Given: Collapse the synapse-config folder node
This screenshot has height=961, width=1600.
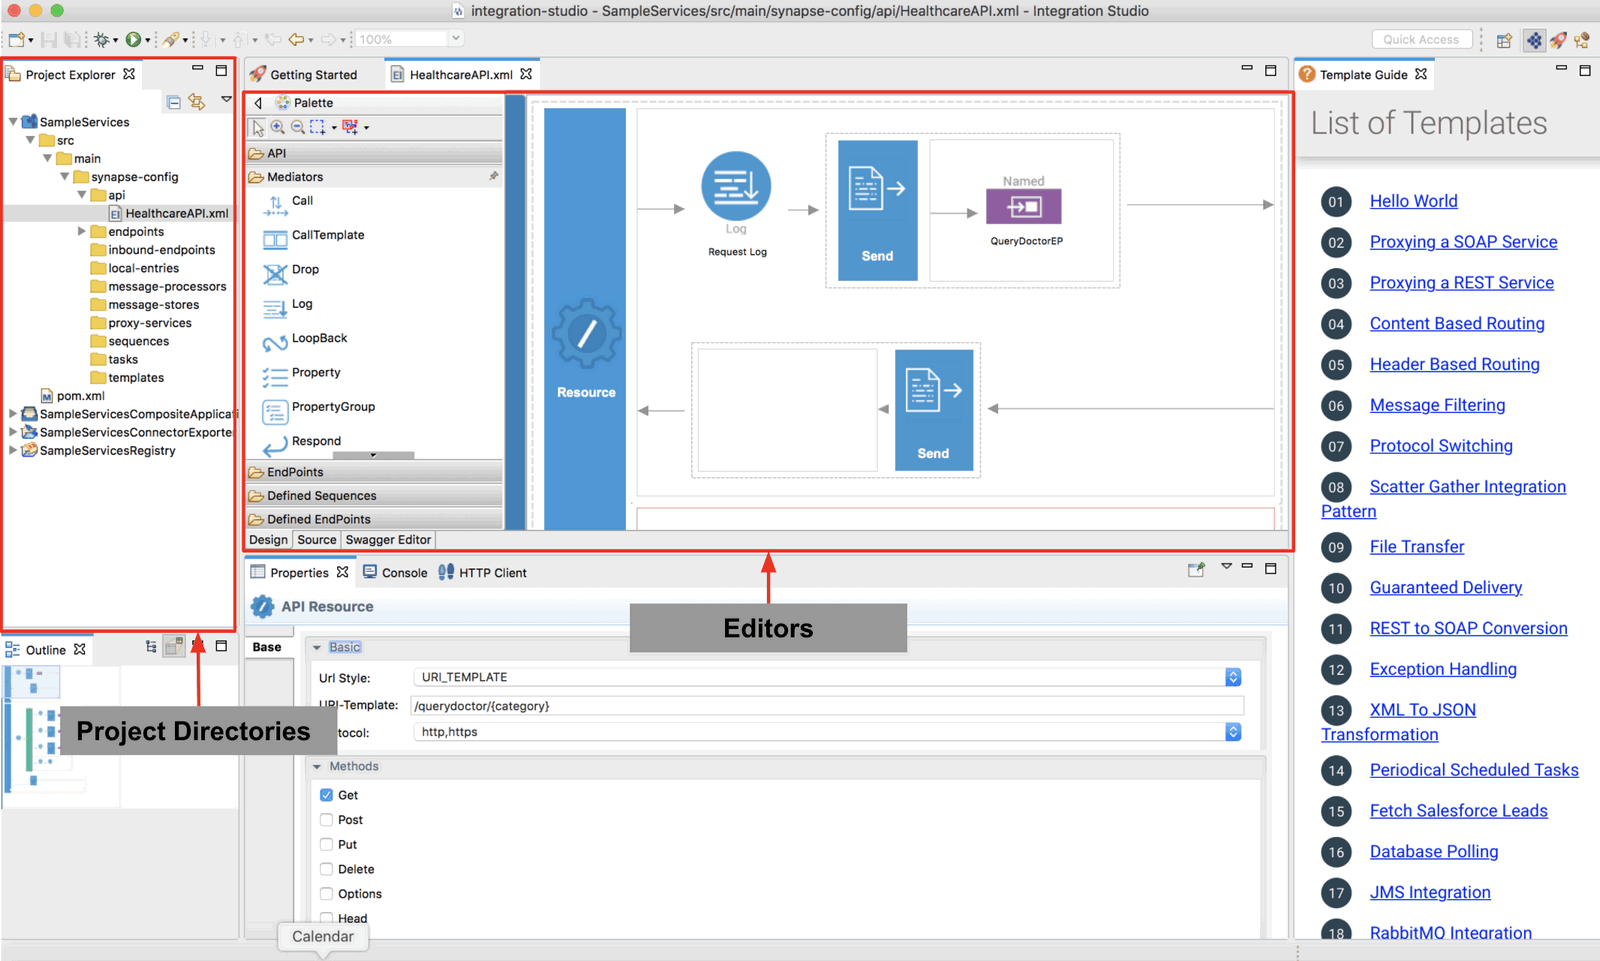Looking at the screenshot, I should pos(64,177).
